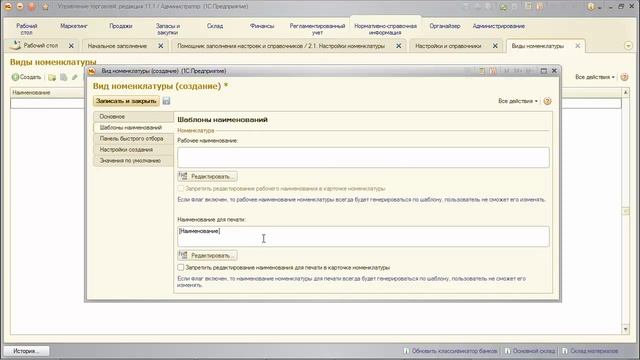
Task: Close the Помощник заполнения настроек tab
Action: [x=398, y=46]
